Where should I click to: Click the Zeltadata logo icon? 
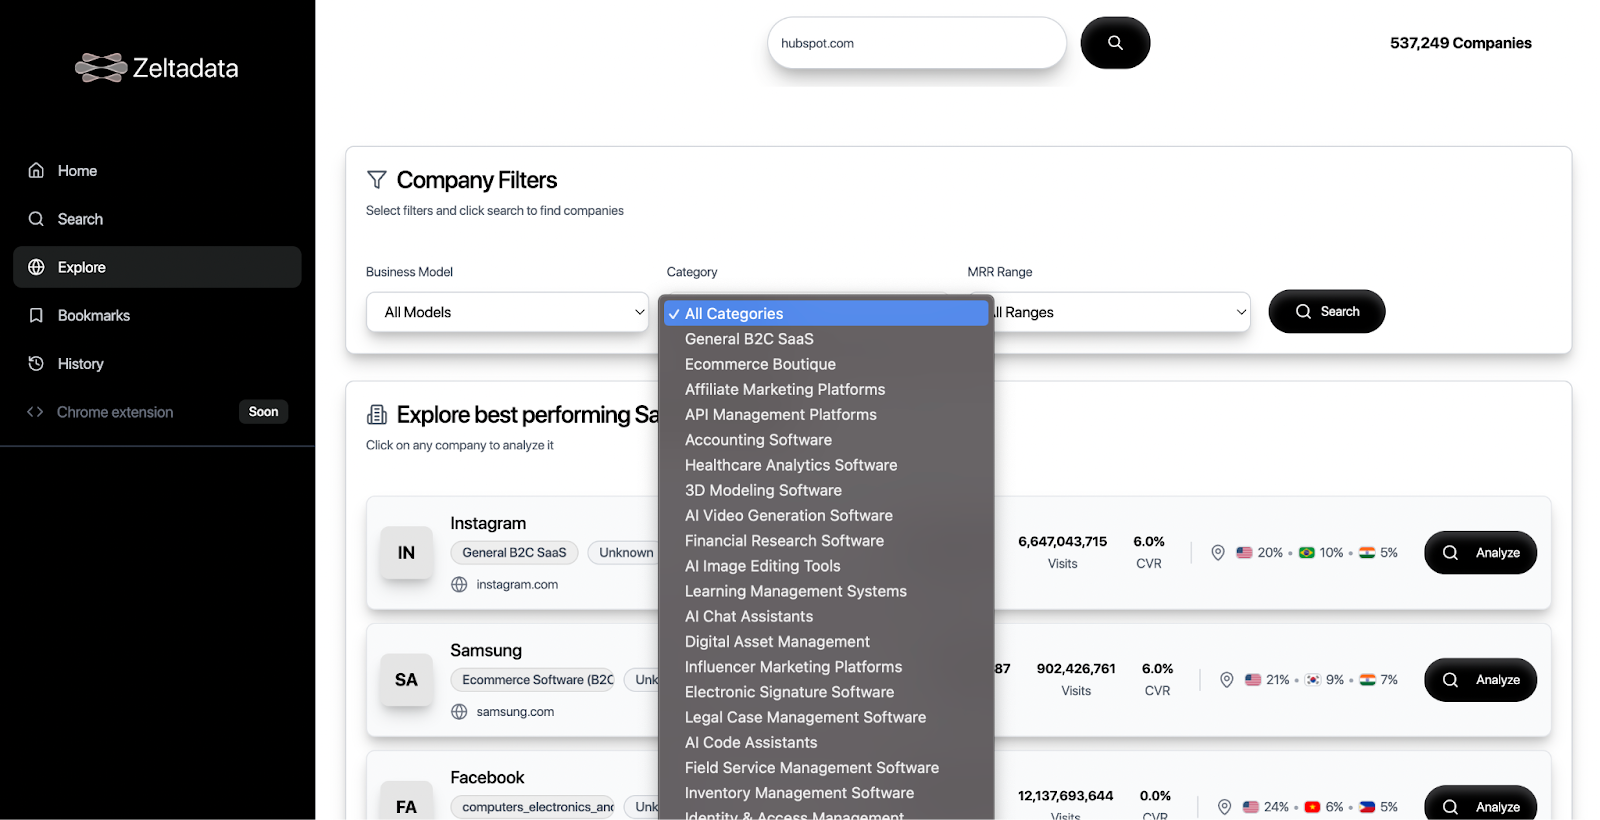click(101, 68)
